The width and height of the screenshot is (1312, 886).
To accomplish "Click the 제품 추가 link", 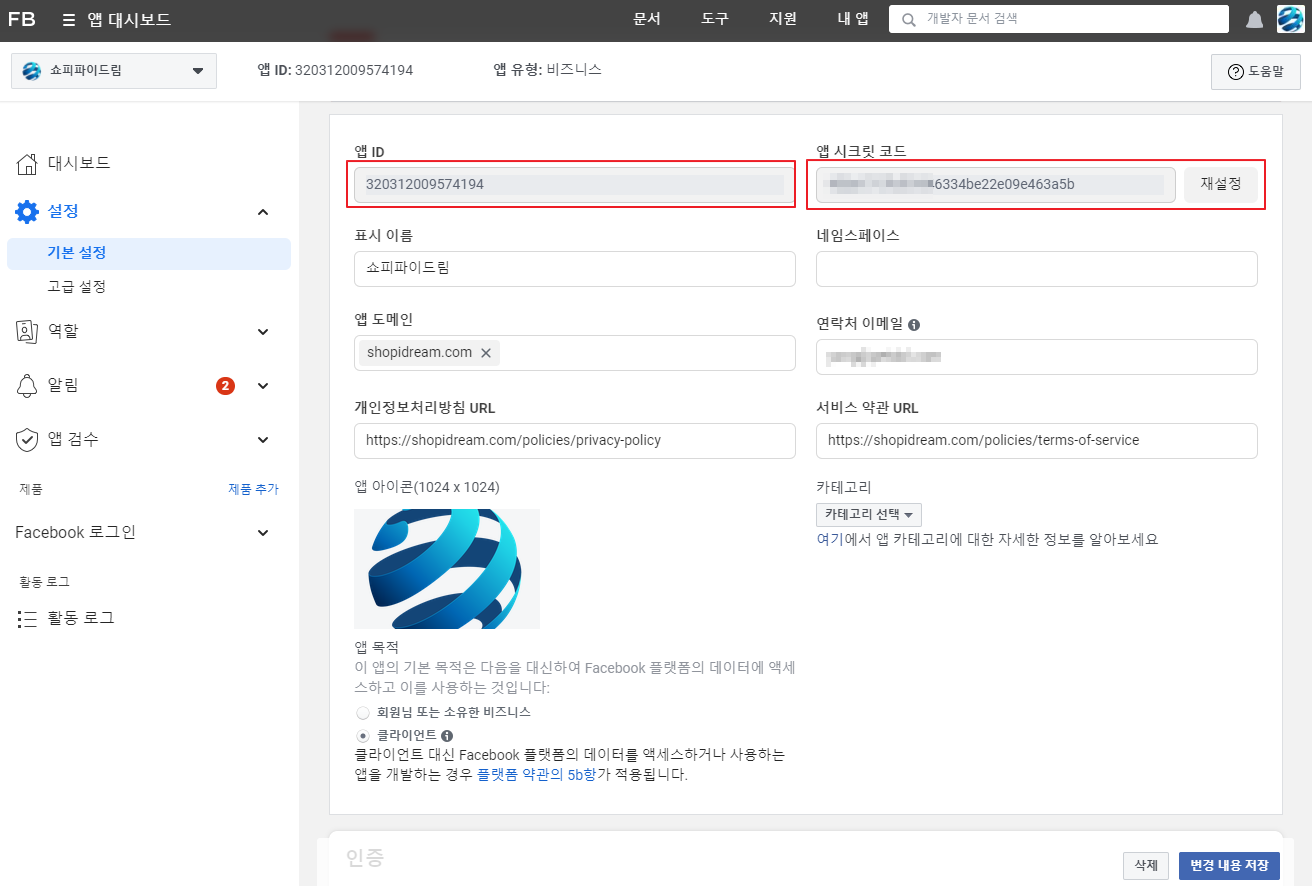I will point(253,490).
